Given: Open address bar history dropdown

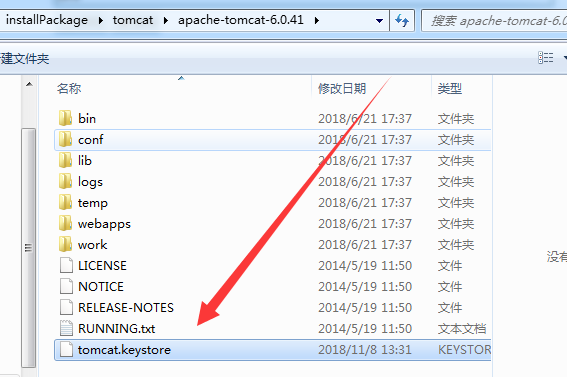Looking at the screenshot, I should (x=379, y=21).
